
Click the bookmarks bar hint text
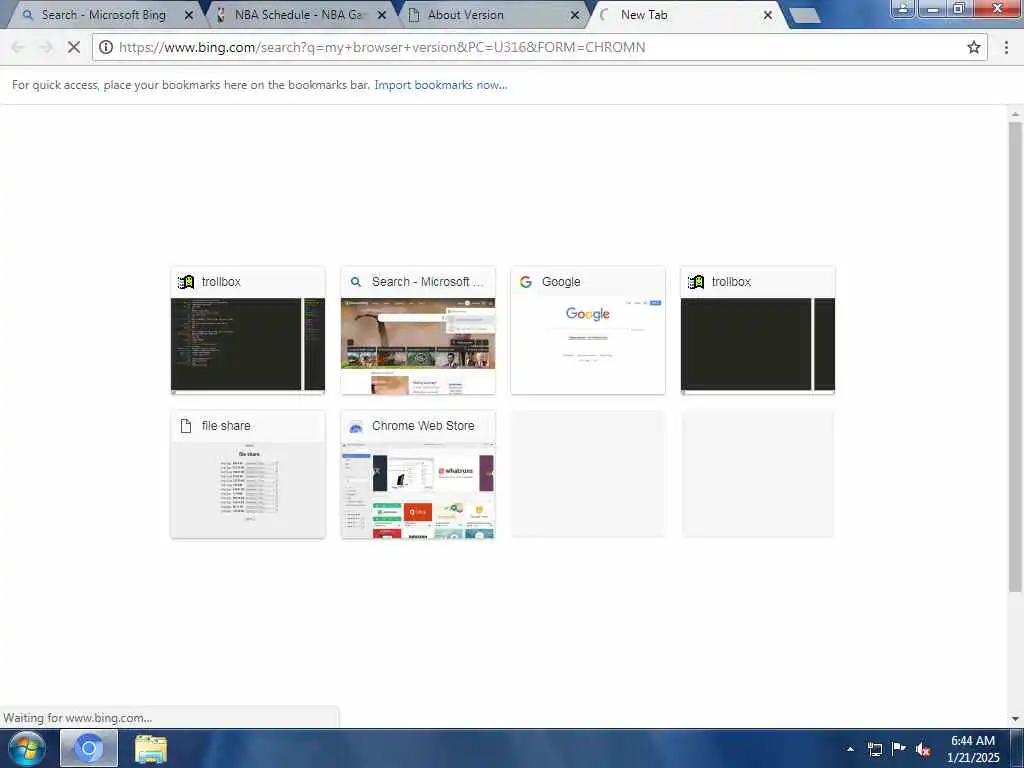pos(191,85)
